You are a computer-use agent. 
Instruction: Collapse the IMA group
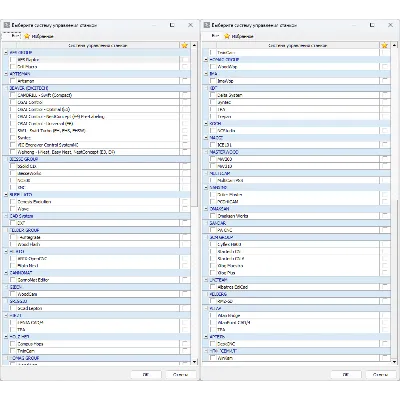click(x=206, y=74)
